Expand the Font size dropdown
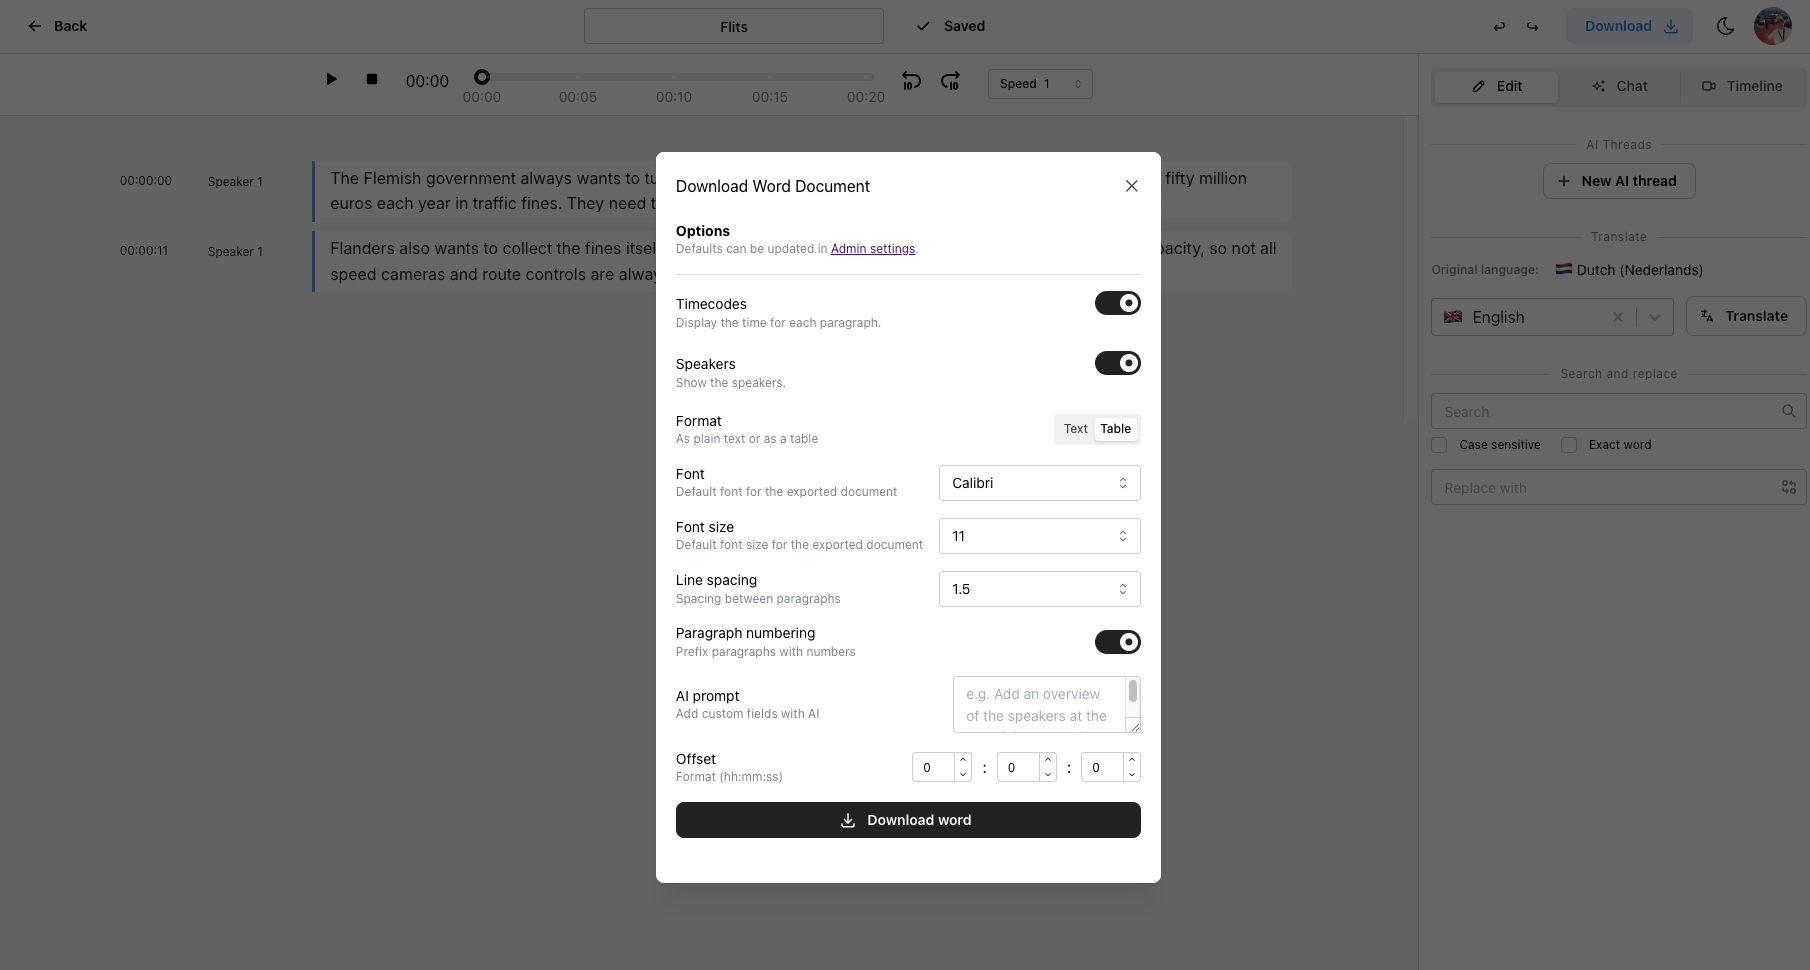Screen dimensions: 1810x970 point(1039,536)
